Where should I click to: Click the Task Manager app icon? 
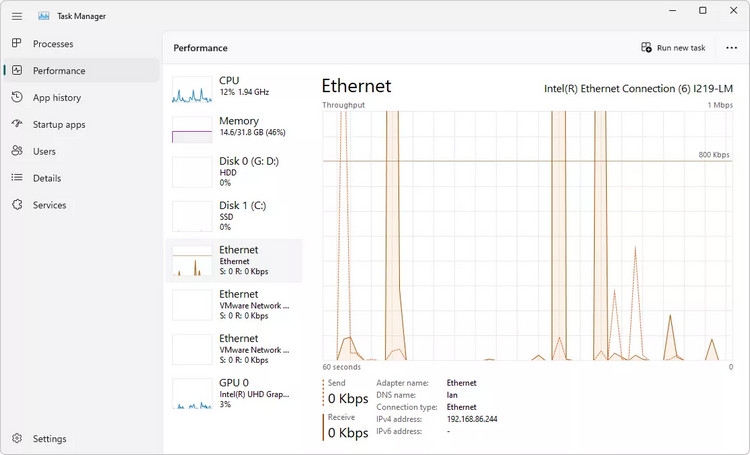[x=44, y=16]
